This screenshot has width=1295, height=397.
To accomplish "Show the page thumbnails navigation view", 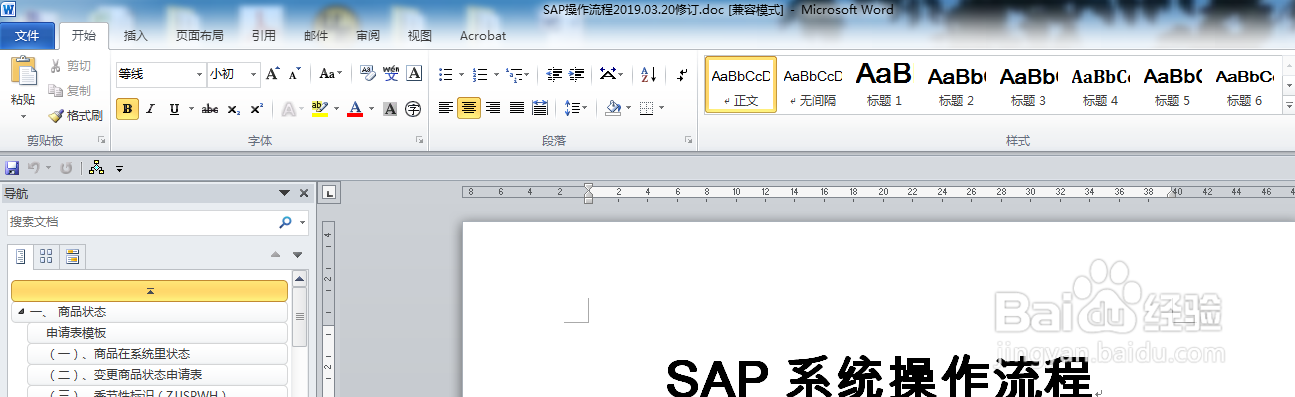I will (46, 257).
